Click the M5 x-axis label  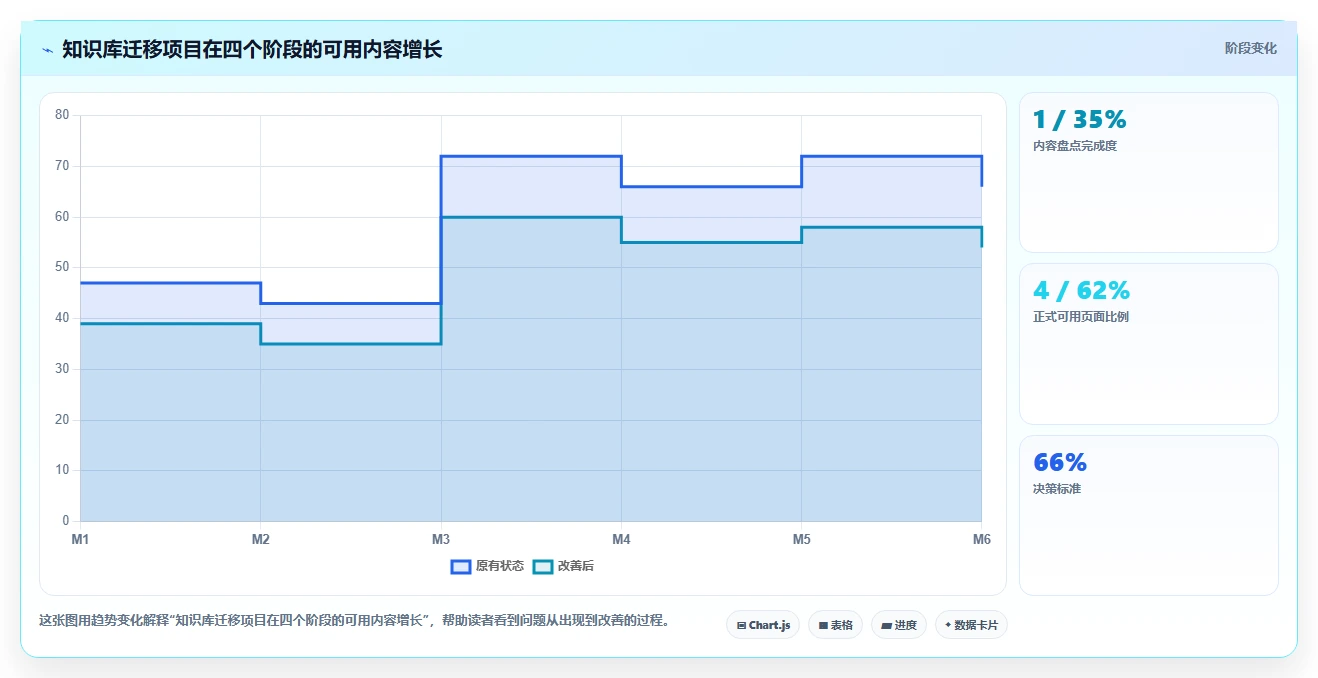[801, 539]
